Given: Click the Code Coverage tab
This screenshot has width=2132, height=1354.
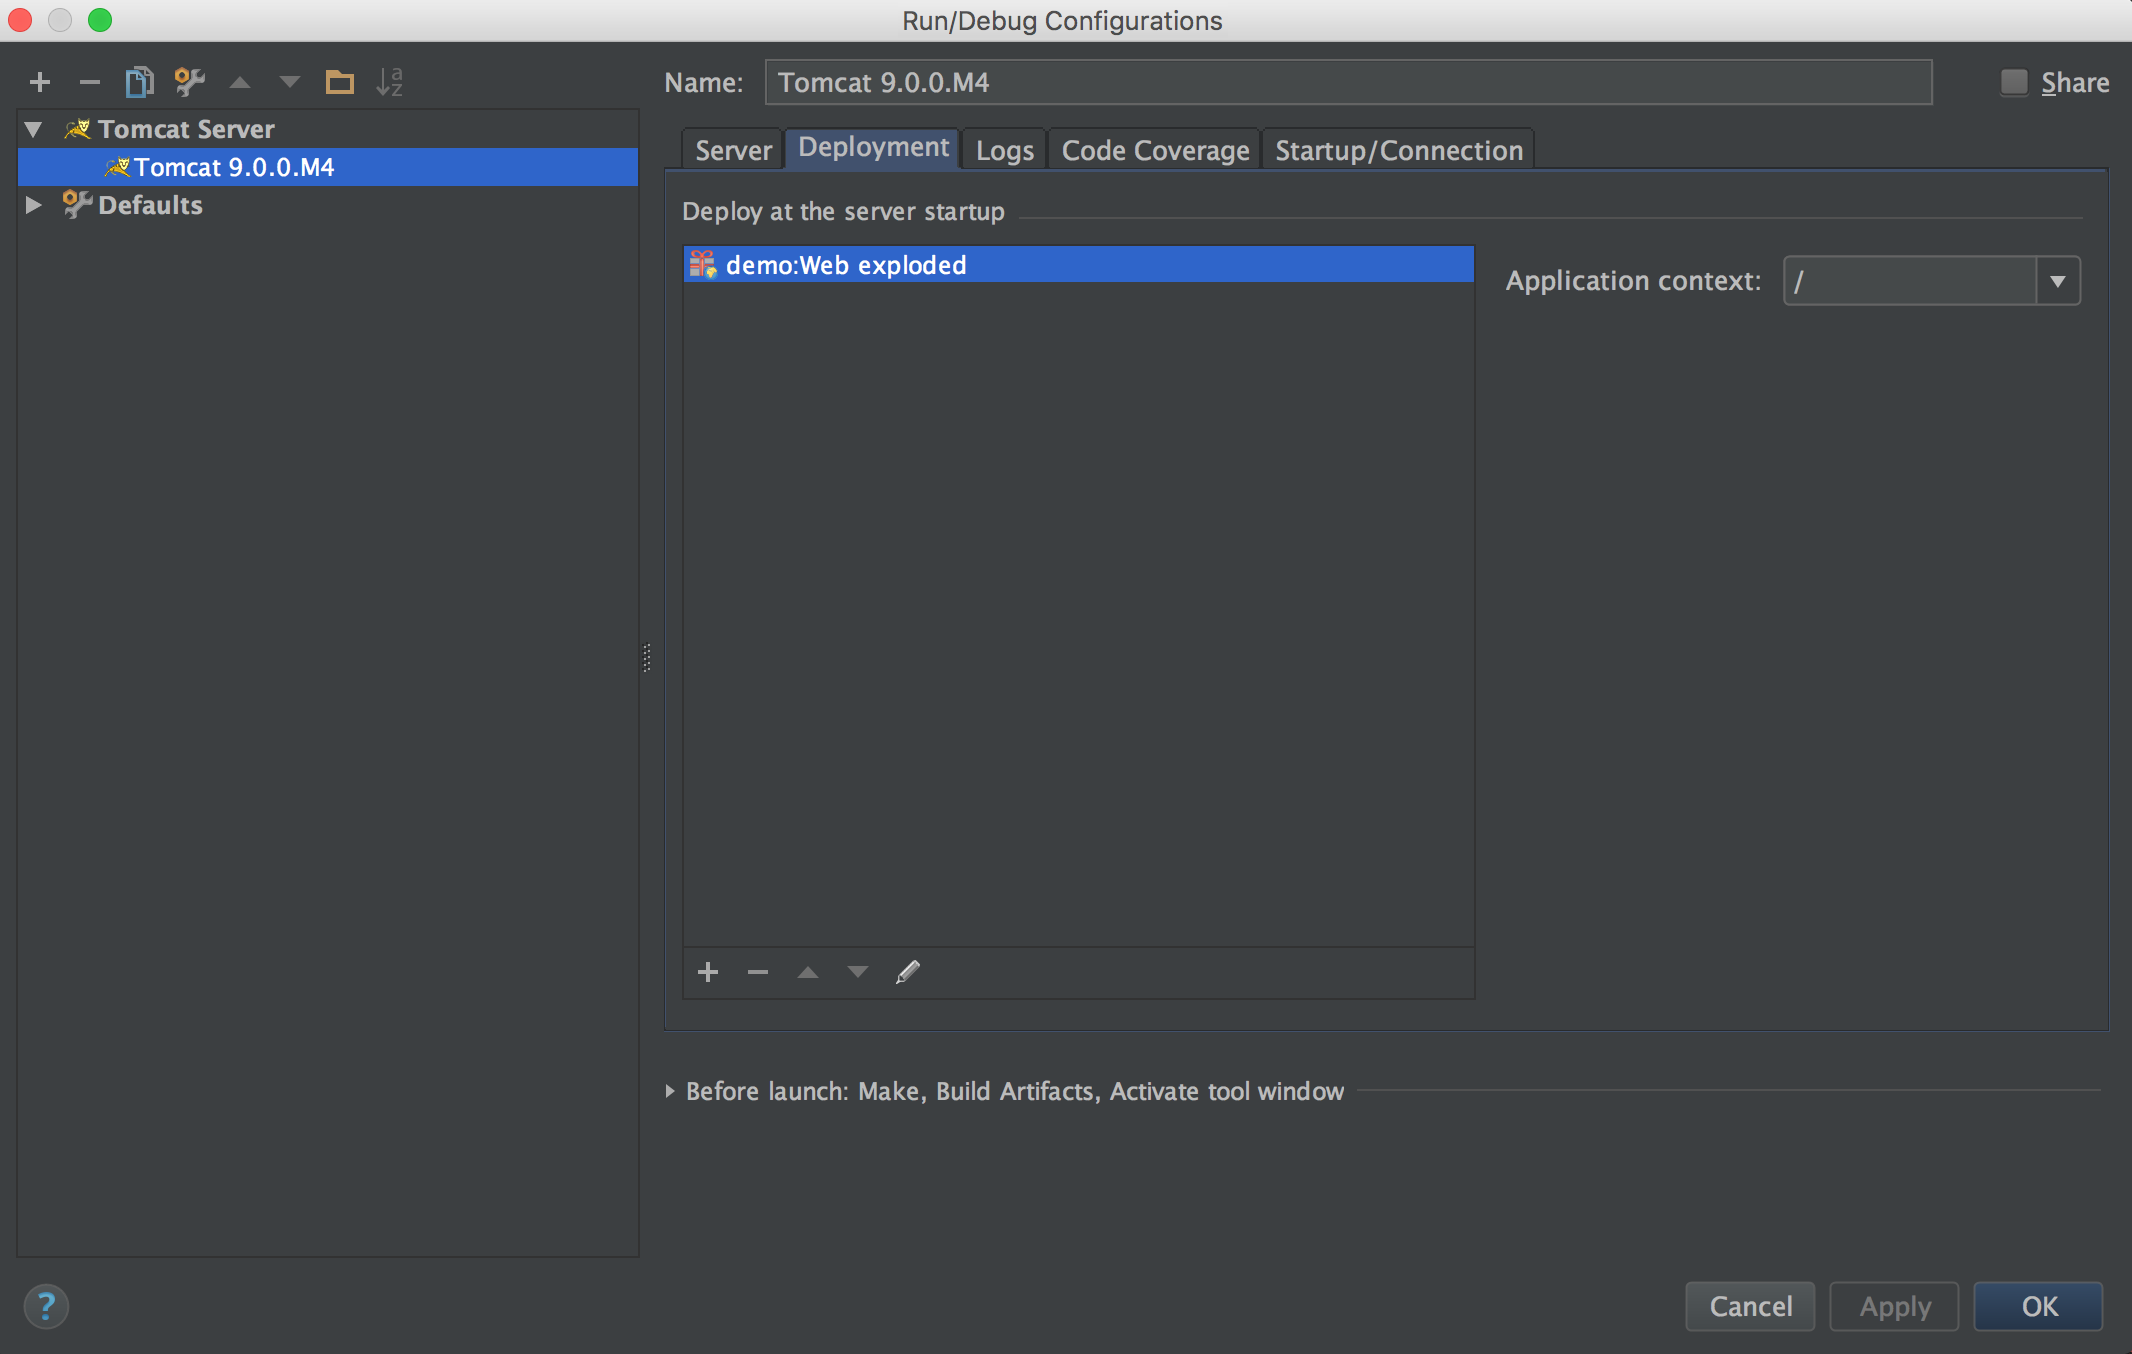Looking at the screenshot, I should pyautogui.click(x=1156, y=149).
